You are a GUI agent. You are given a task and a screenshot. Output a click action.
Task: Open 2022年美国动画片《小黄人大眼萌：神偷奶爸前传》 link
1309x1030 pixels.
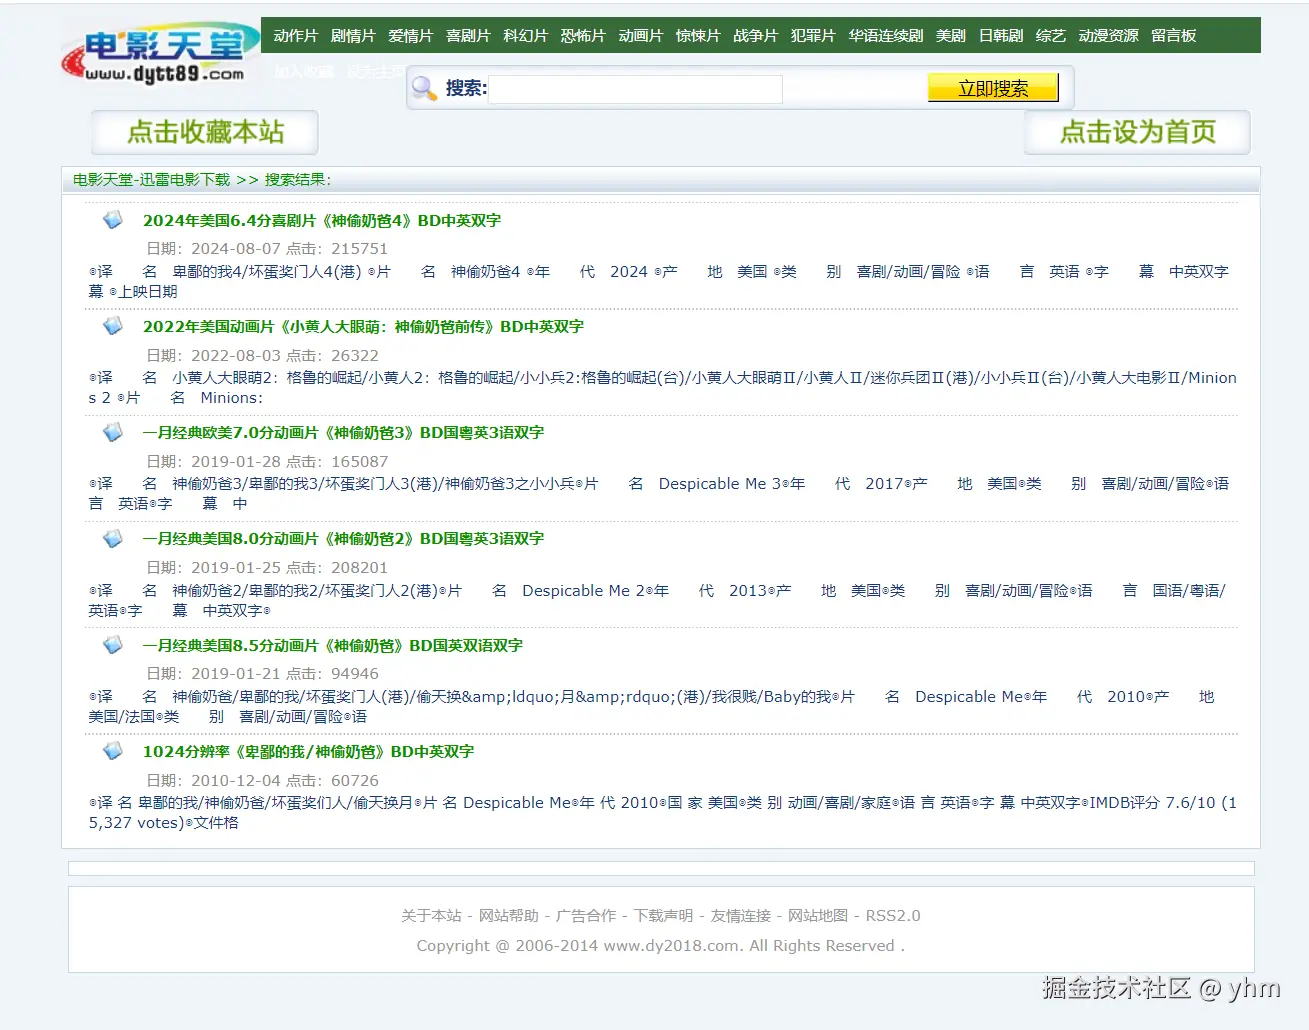(363, 326)
